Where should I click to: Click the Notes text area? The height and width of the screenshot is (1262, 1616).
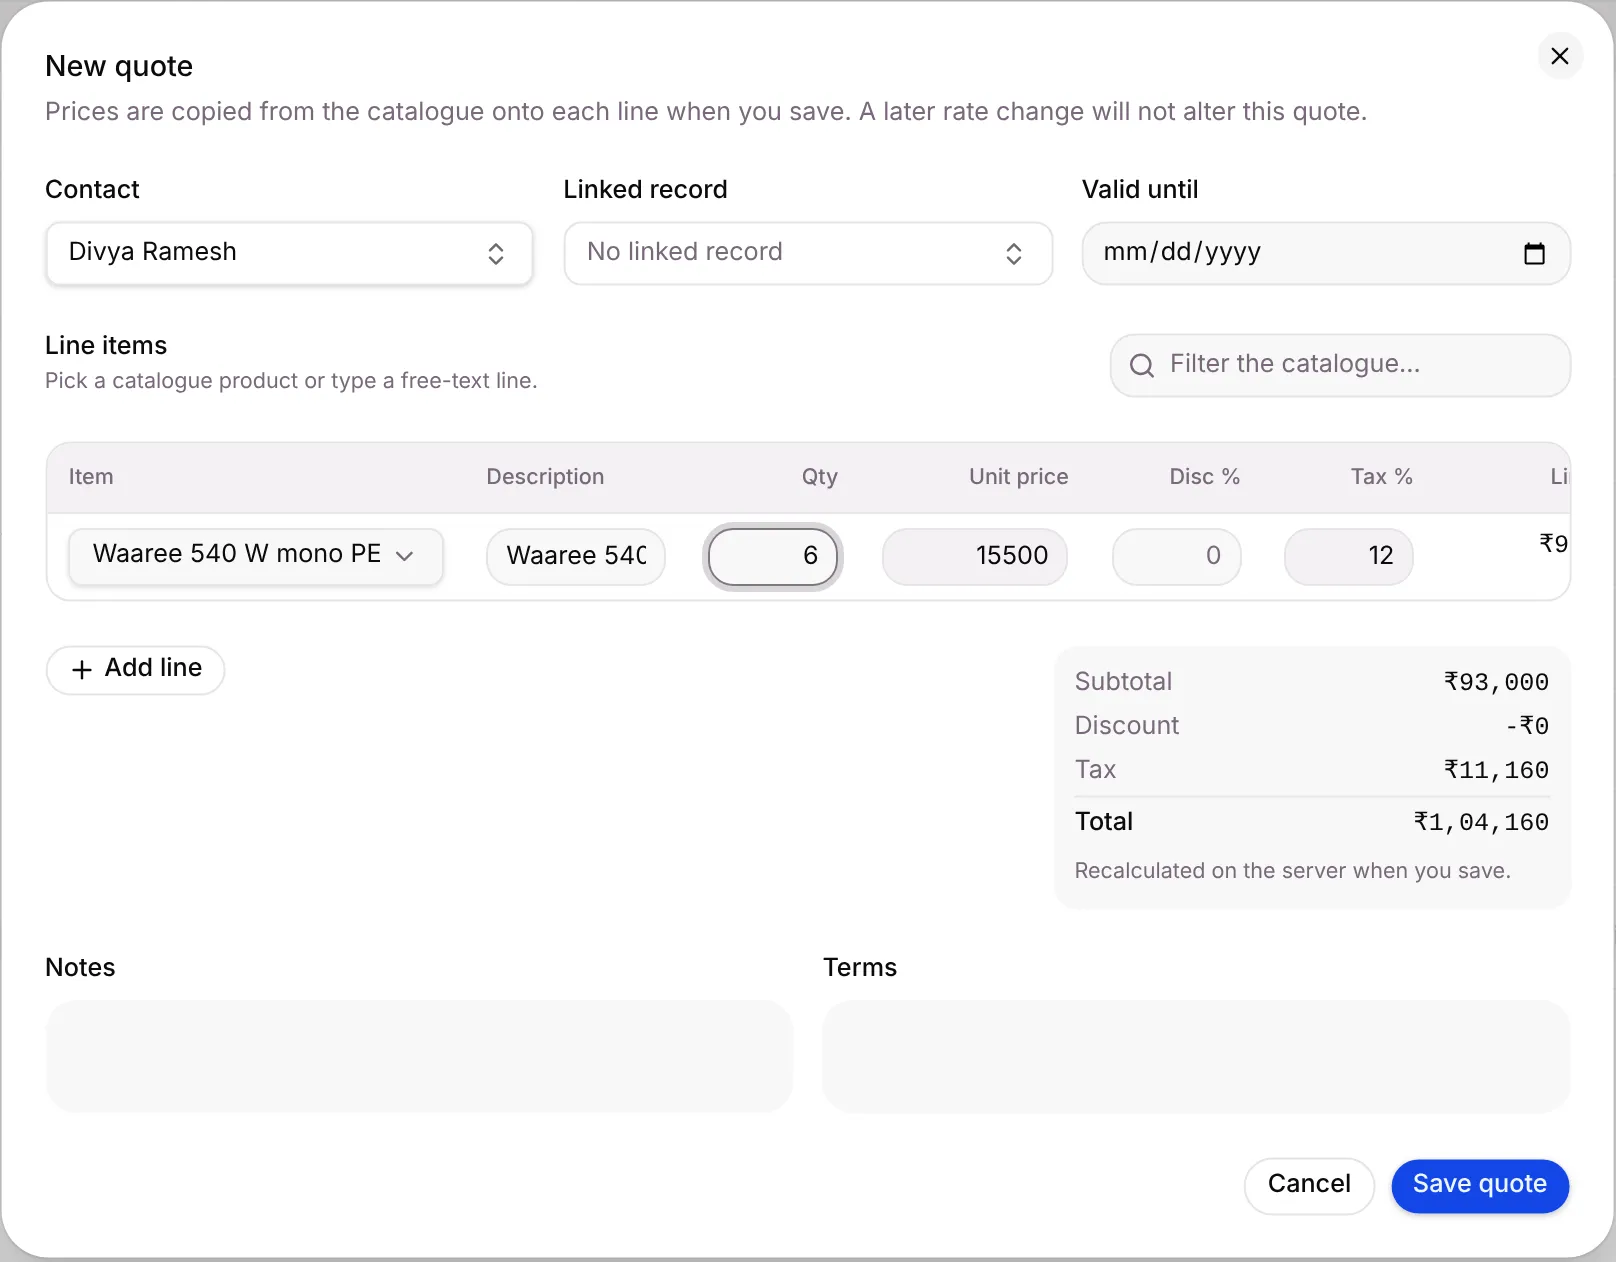pyautogui.click(x=419, y=1056)
